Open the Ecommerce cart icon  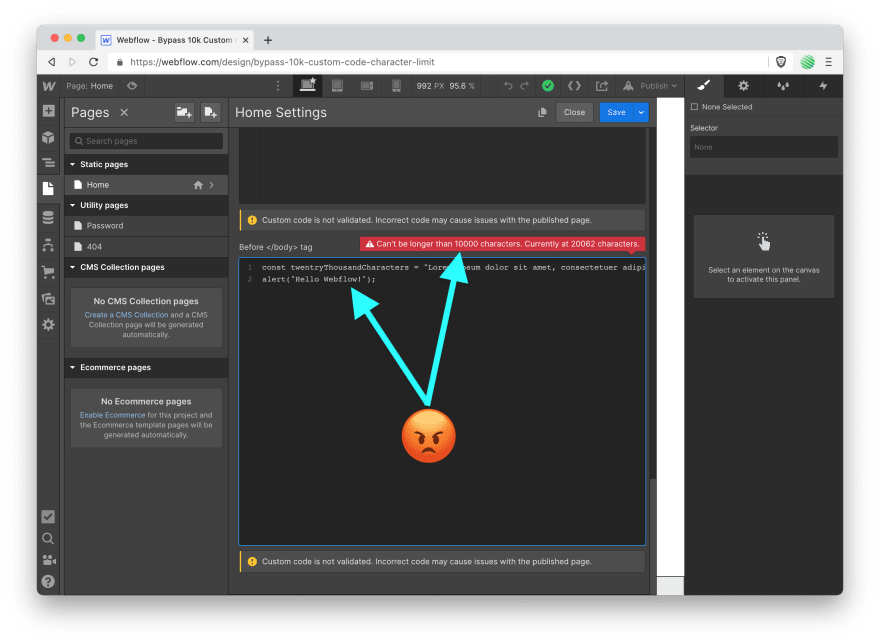tap(49, 272)
